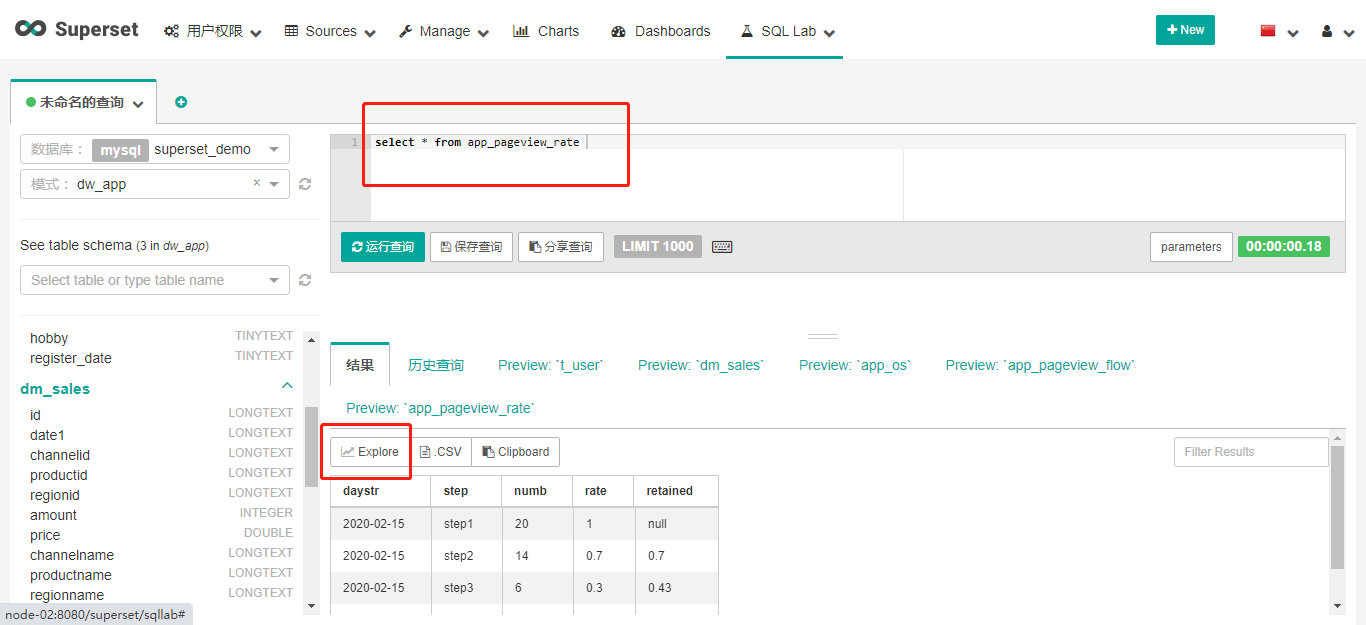Image resolution: width=1366 pixels, height=625 pixels.
Task: Open the Dashboards menu
Action: click(659, 31)
